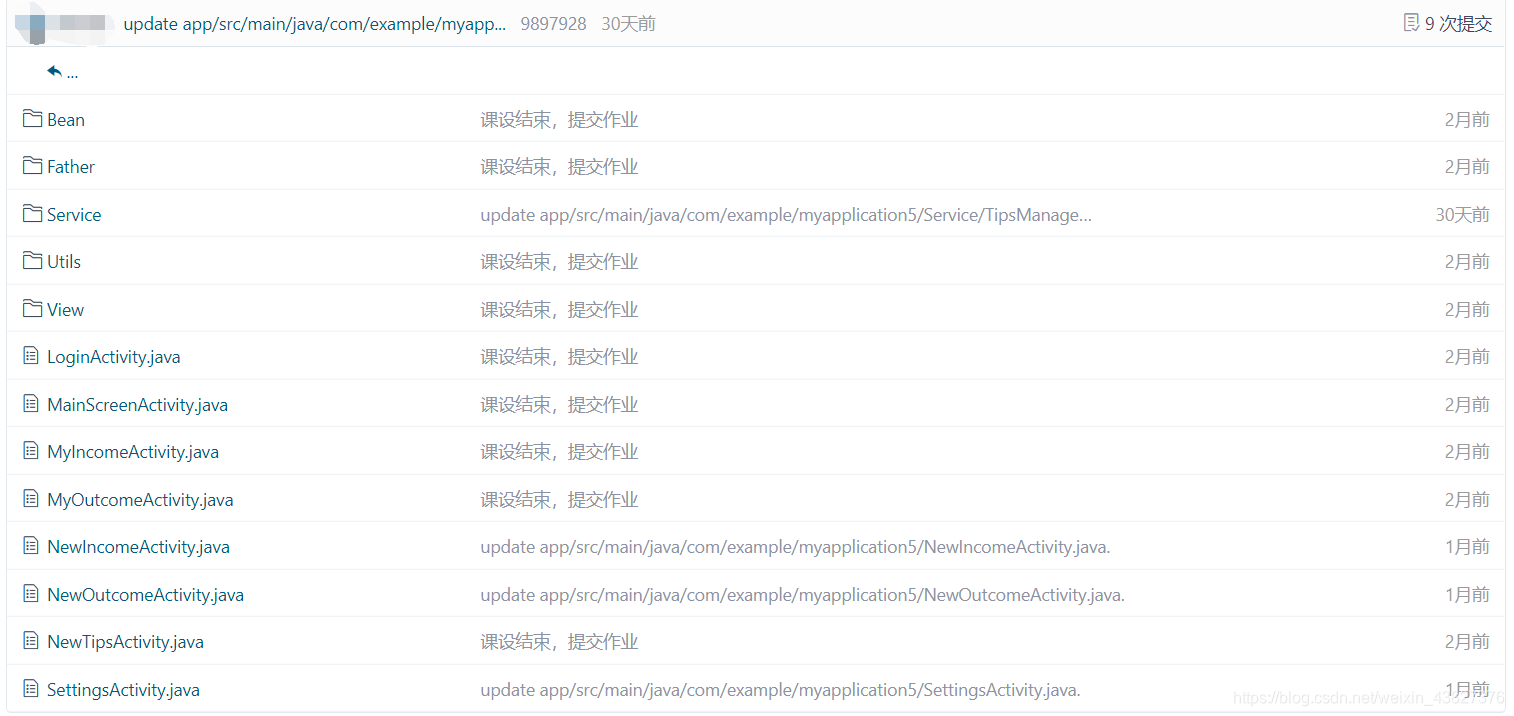Screen dimensions: 1514x716
Task: Go up to parent directory arrow
Action: 54,71
